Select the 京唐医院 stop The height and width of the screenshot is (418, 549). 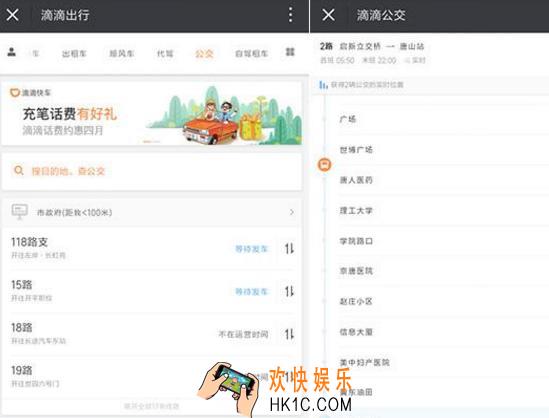[x=356, y=271]
